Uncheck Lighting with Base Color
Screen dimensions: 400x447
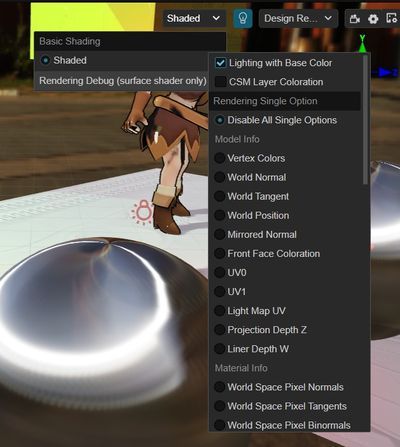221,63
